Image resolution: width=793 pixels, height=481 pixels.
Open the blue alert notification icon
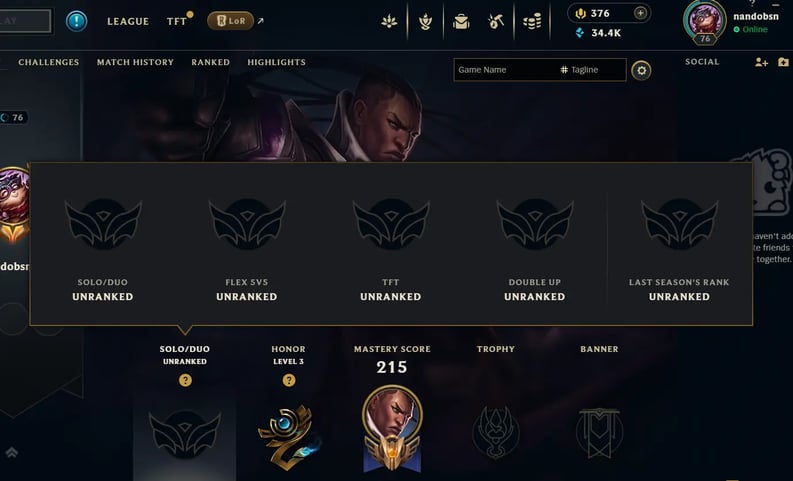coord(76,21)
